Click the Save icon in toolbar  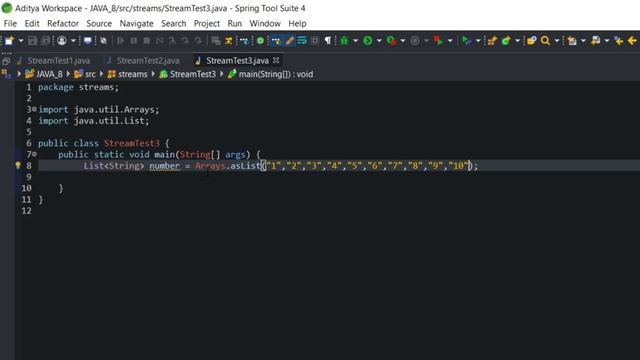click(x=32, y=40)
